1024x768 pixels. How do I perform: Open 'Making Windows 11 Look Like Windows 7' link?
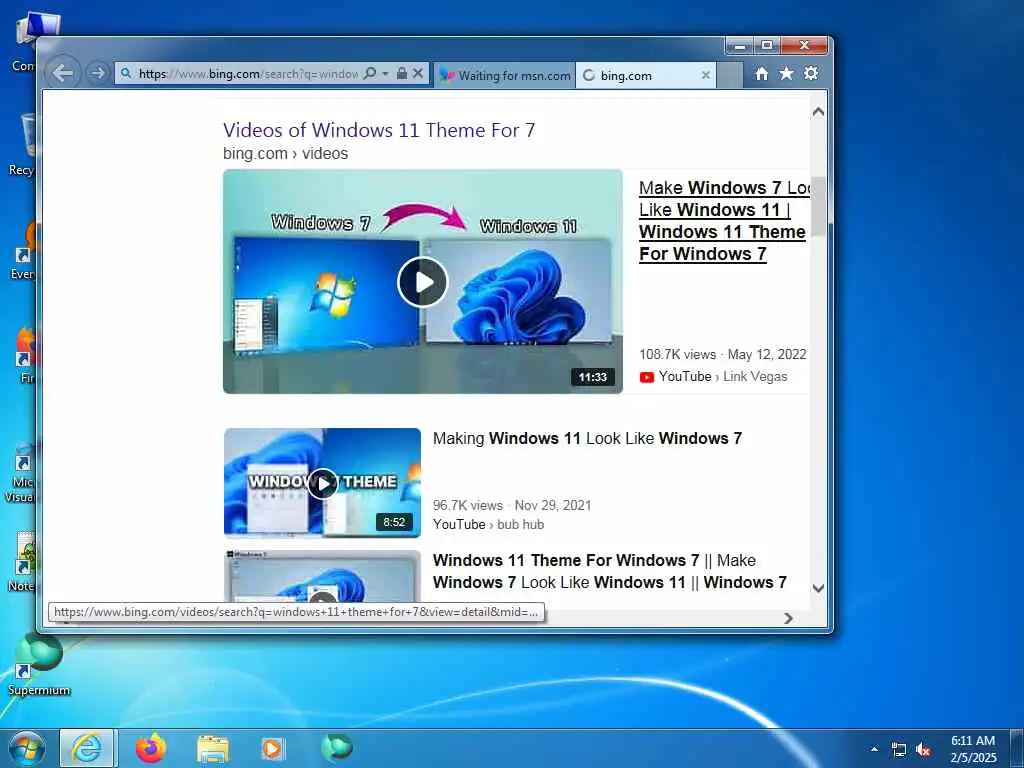[587, 438]
